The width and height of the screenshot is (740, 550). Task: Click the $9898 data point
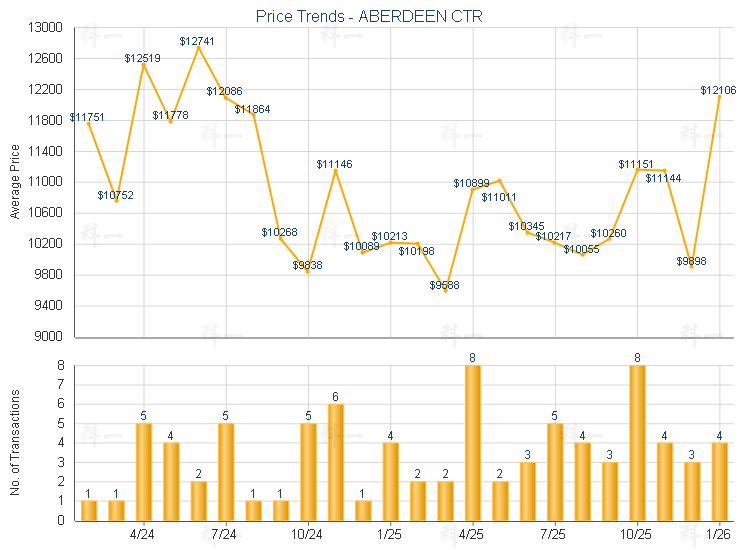(x=692, y=267)
